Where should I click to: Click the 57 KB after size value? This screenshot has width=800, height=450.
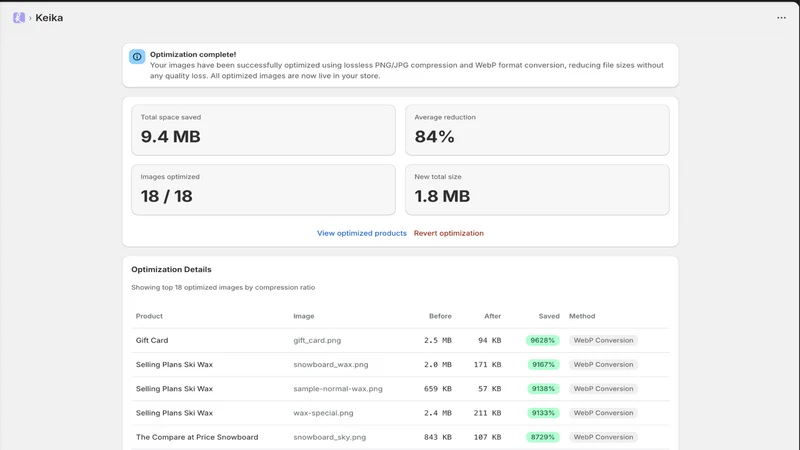pyautogui.click(x=489, y=389)
